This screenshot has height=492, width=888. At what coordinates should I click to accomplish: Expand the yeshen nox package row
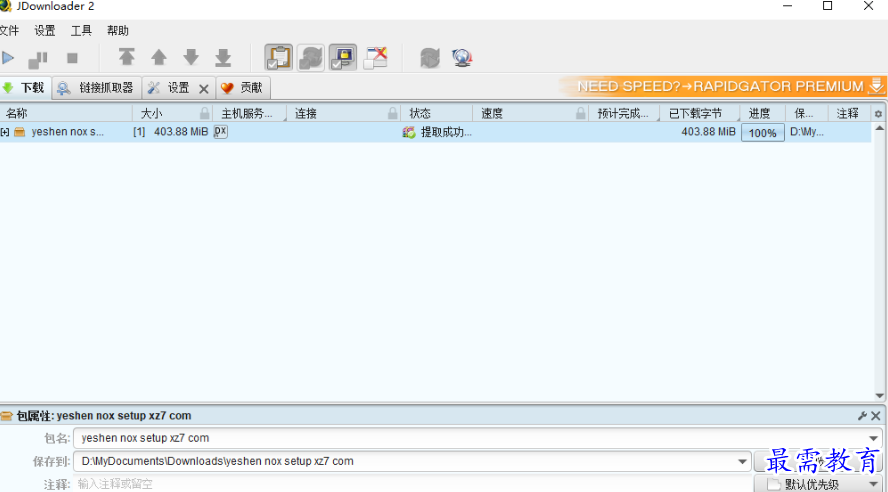pyautogui.click(x=5, y=132)
